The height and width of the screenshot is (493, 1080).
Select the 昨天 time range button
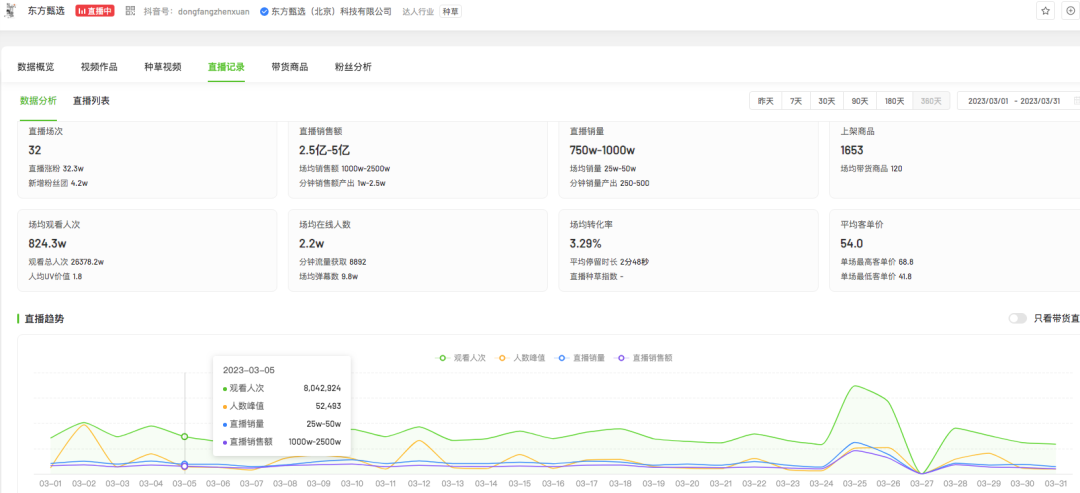coord(766,101)
